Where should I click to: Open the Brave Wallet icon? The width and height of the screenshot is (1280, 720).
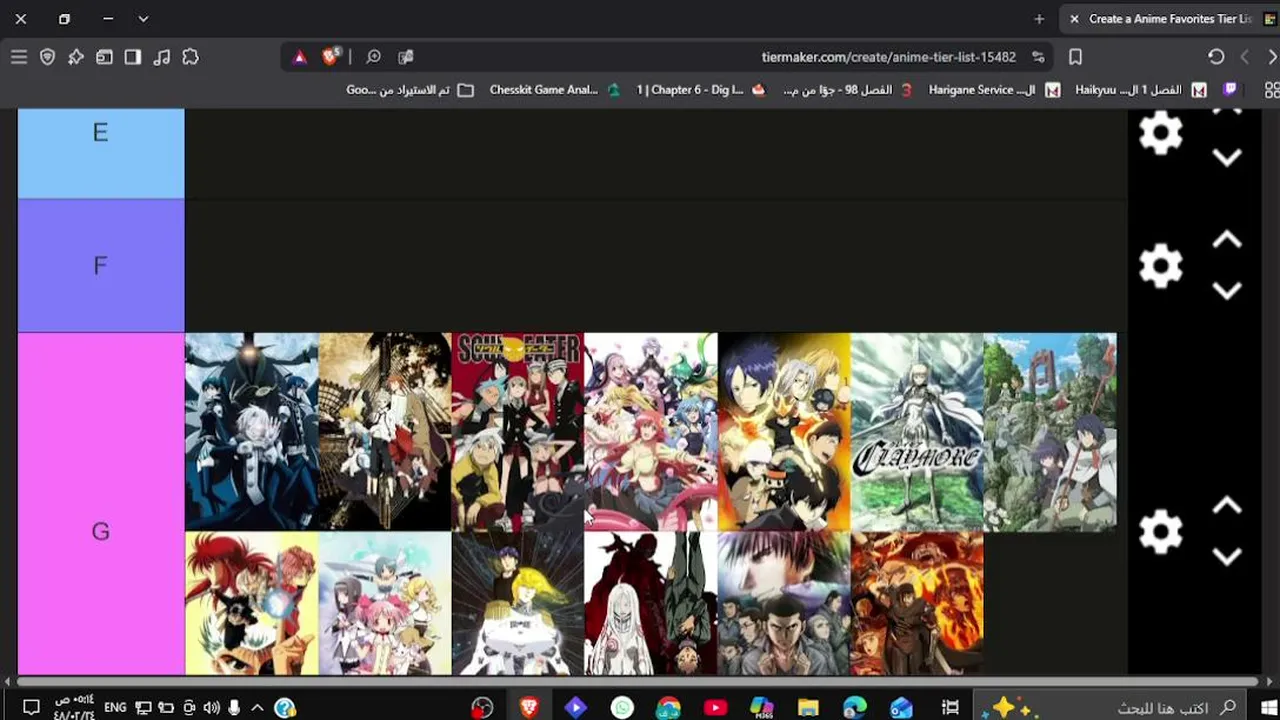104,57
